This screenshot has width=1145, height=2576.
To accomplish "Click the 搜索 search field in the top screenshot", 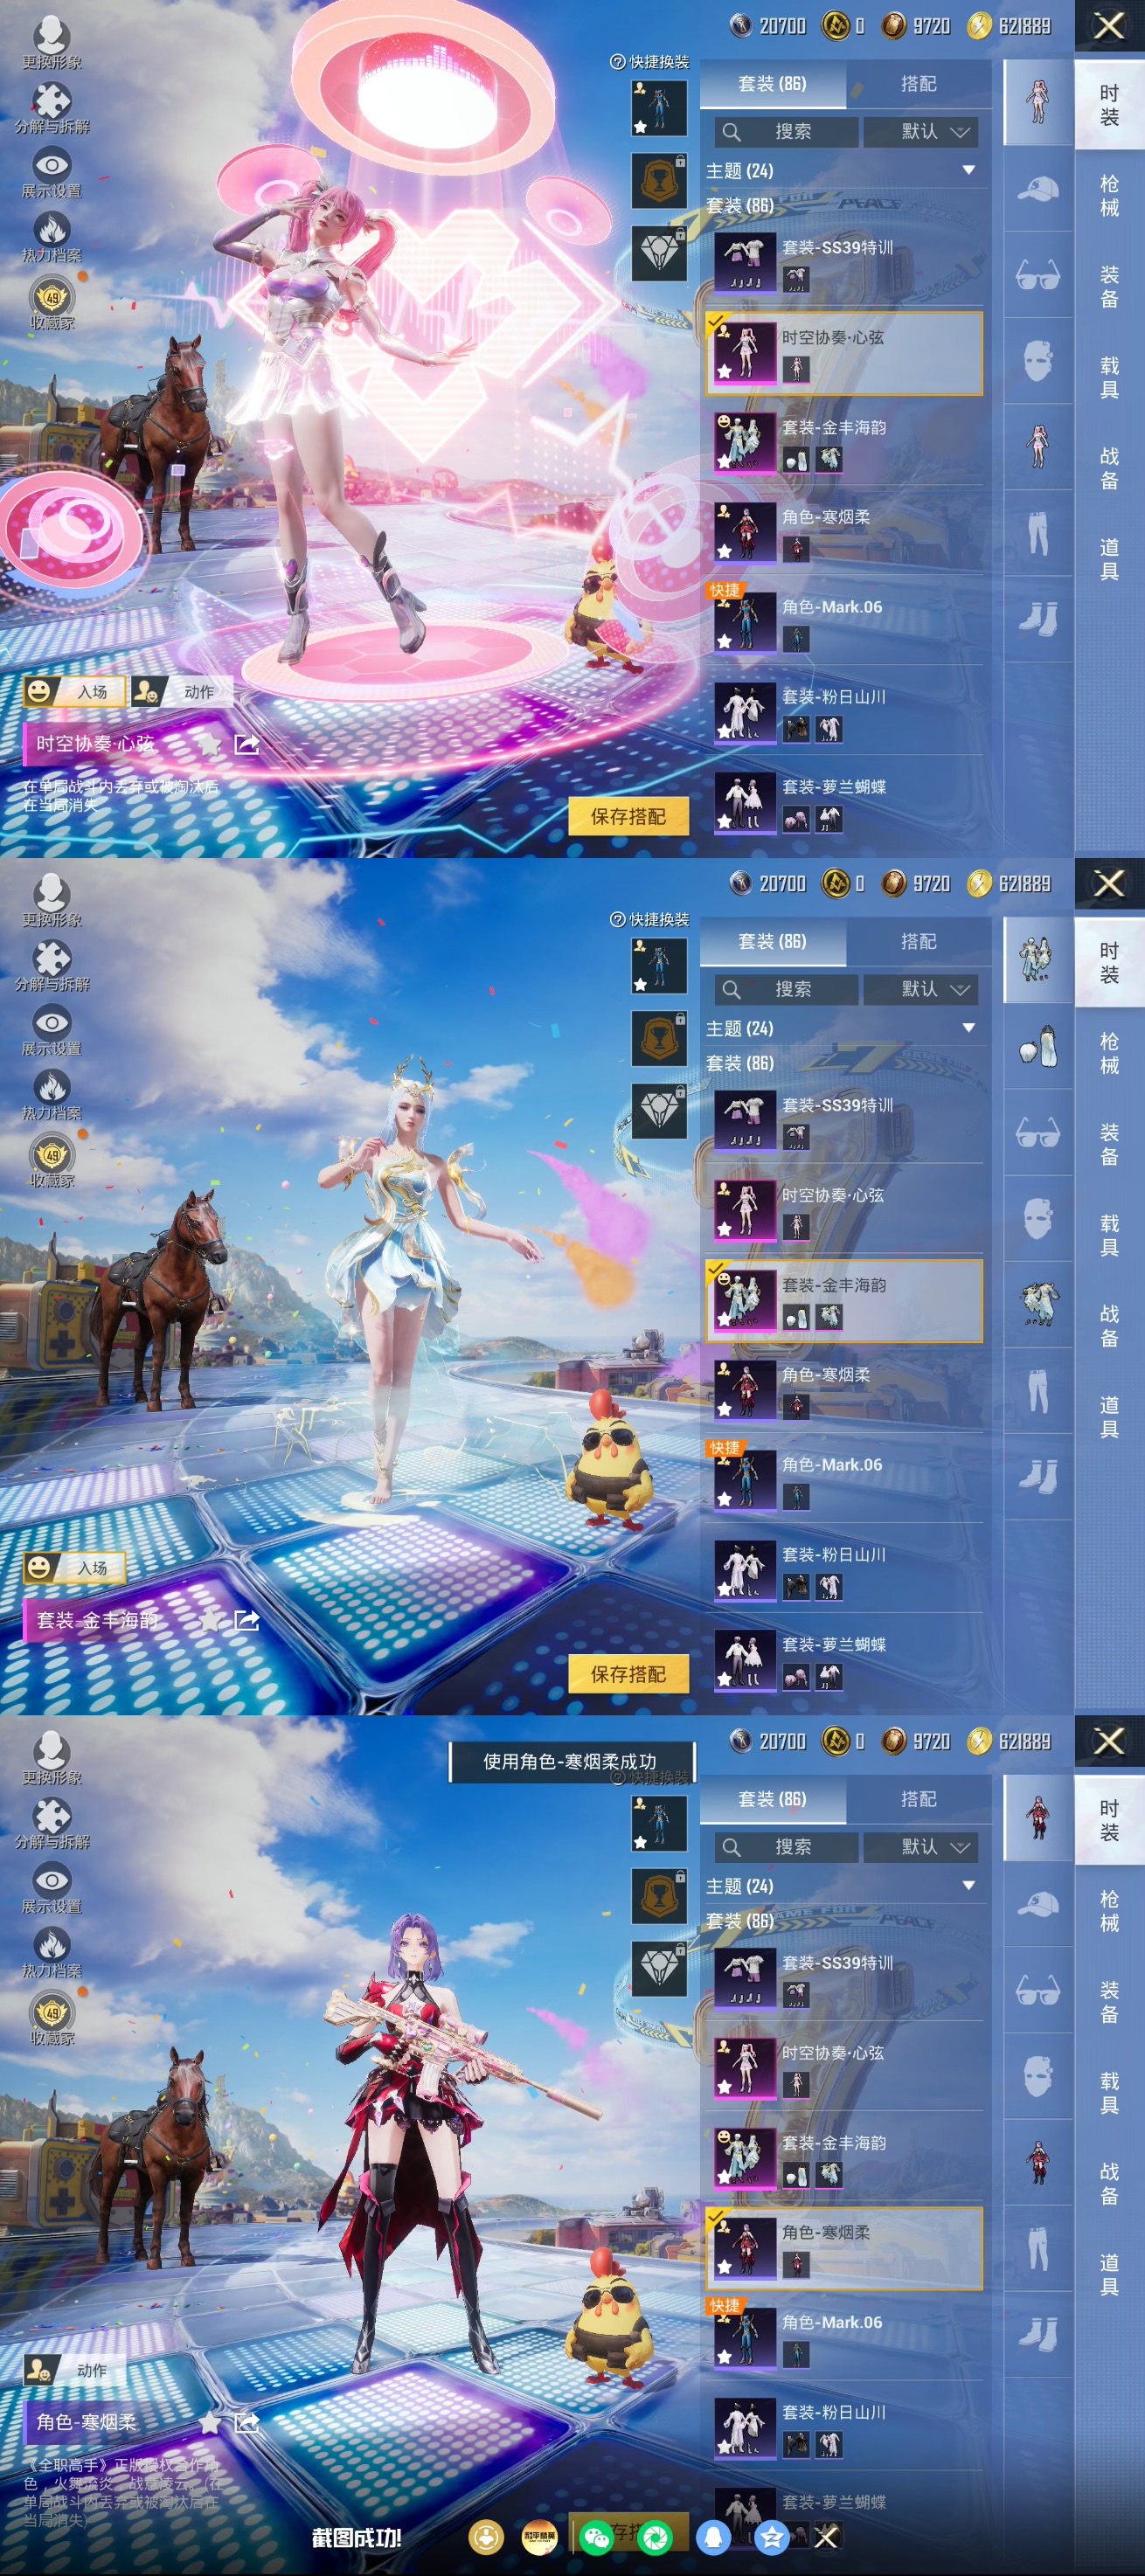I will 787,132.
